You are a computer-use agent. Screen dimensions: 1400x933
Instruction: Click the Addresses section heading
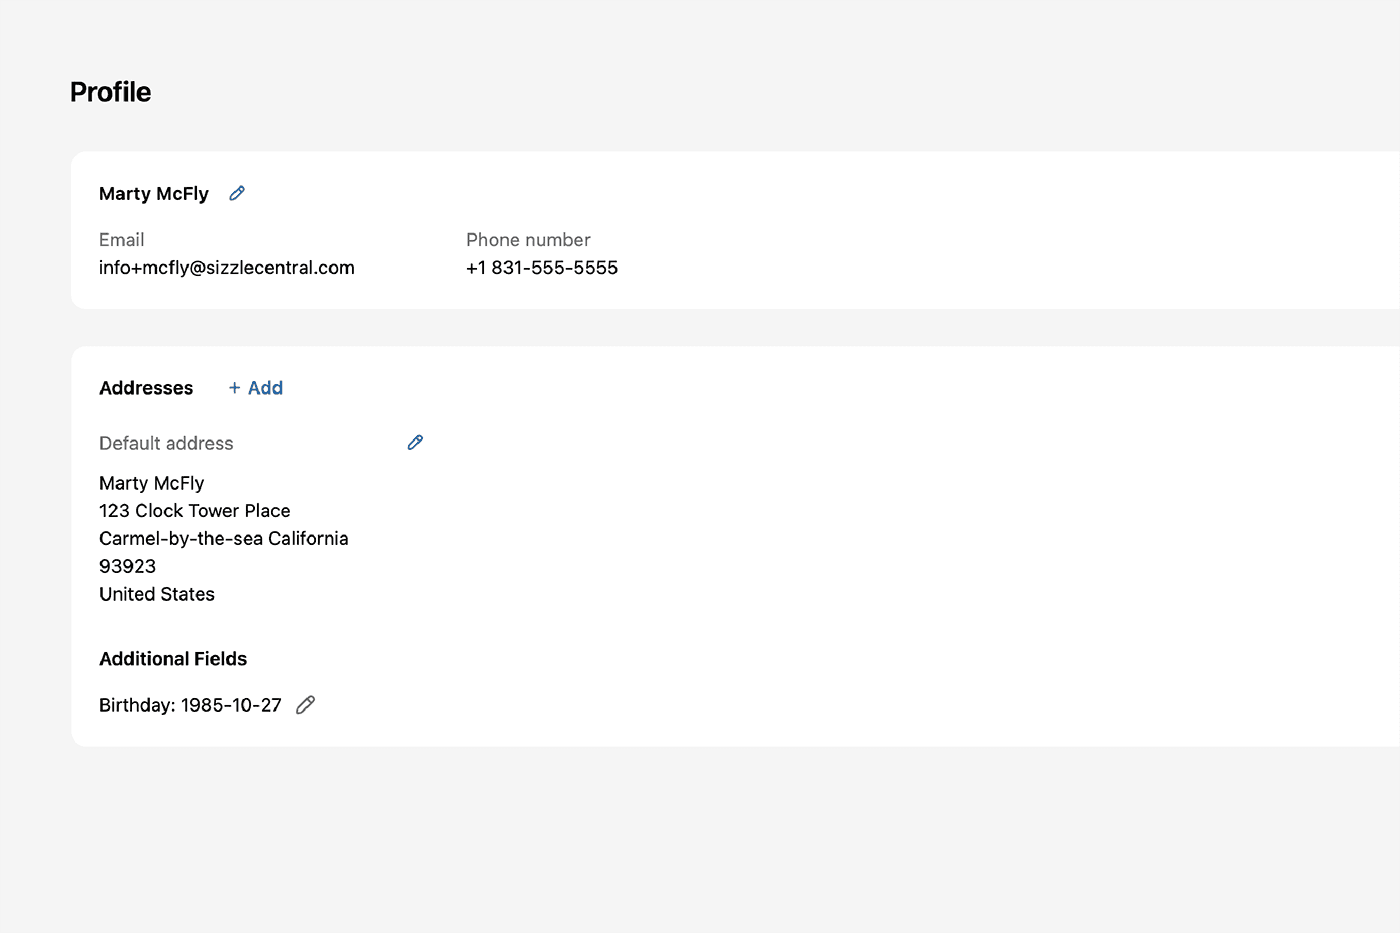coord(146,388)
